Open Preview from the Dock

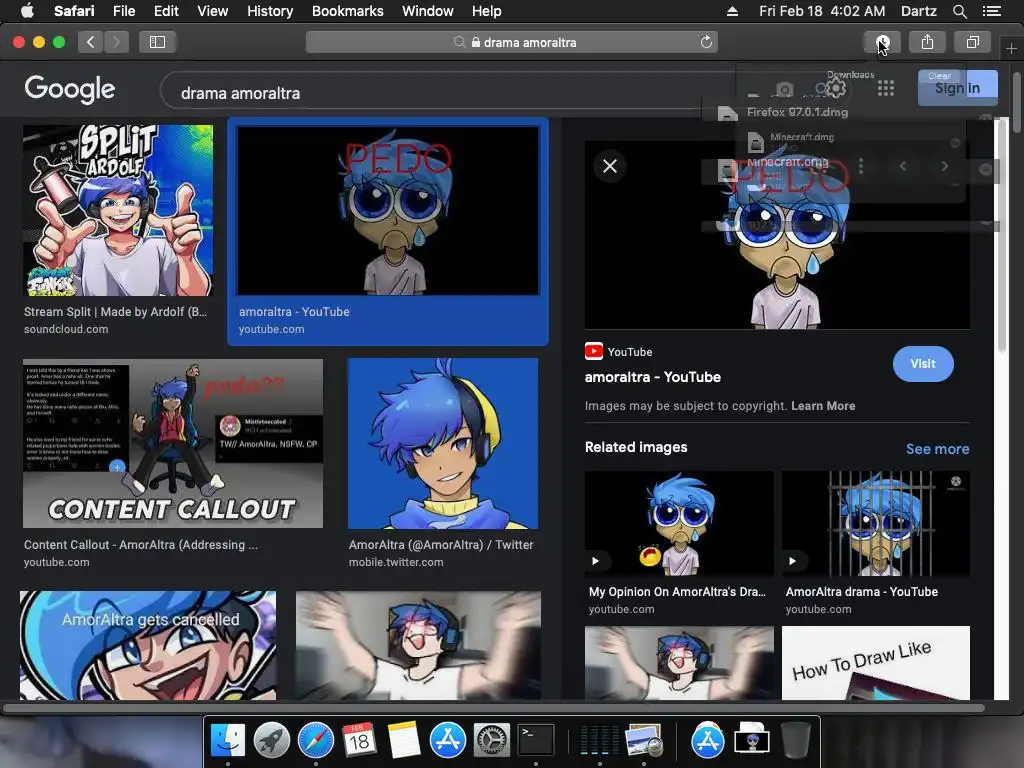(x=643, y=741)
